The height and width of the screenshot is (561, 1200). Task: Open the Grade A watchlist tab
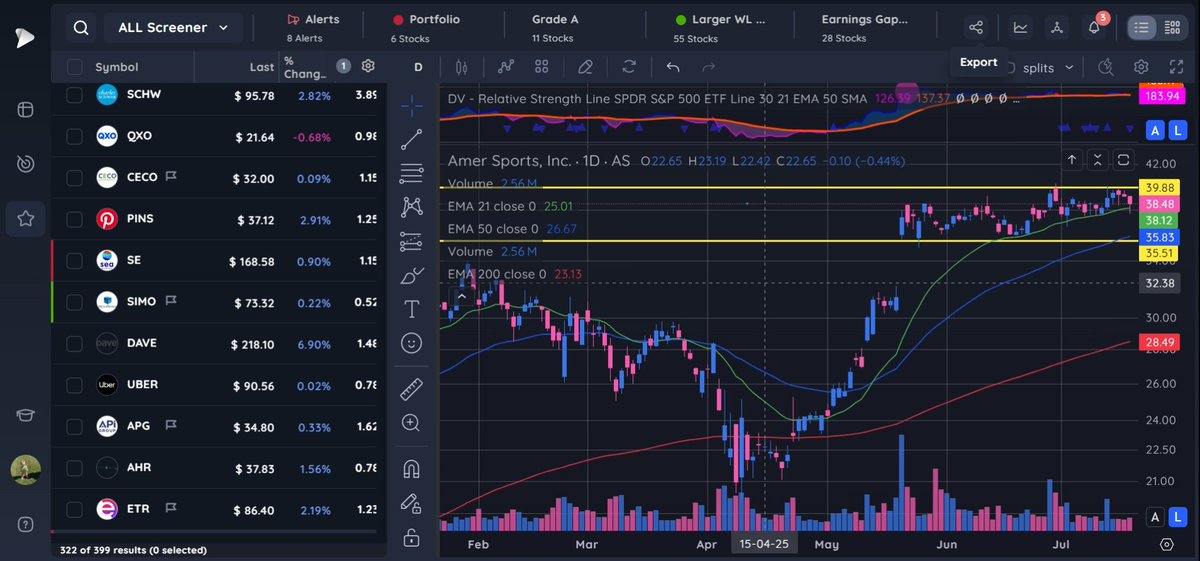pyautogui.click(x=555, y=28)
